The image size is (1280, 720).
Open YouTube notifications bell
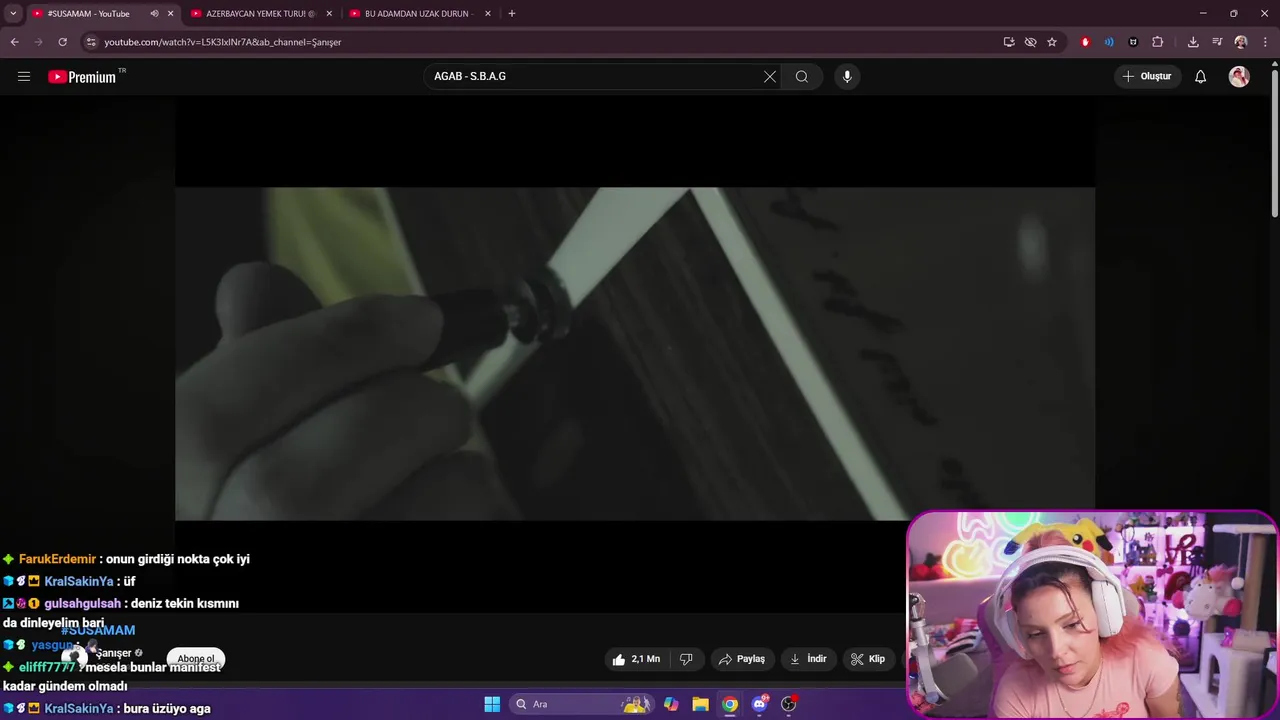tap(1200, 76)
